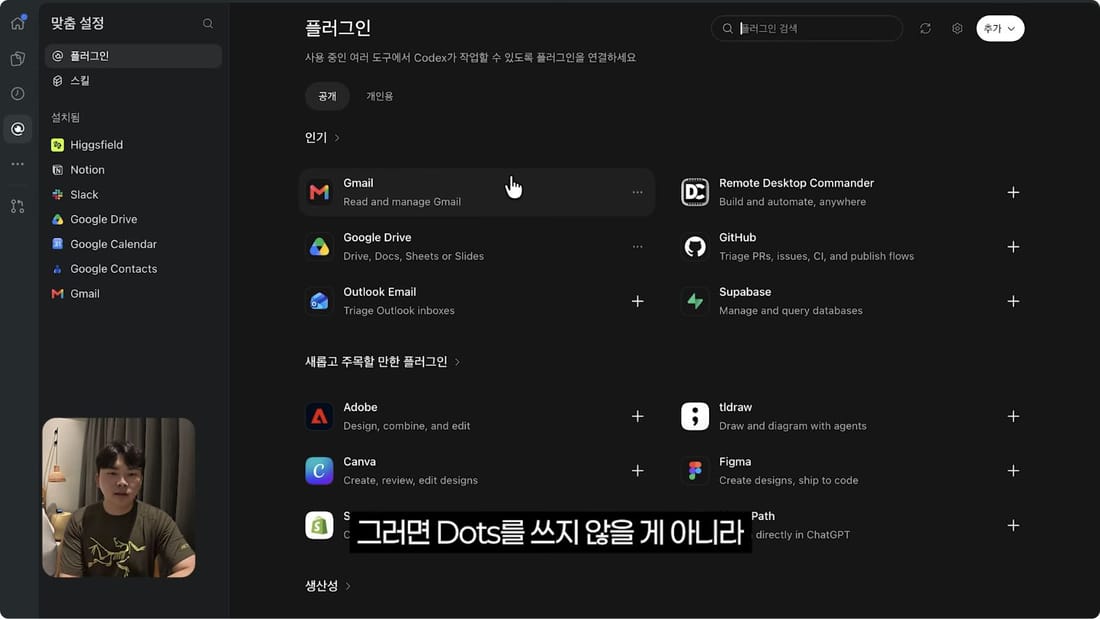1100x619 pixels.
Task: Focus the 플러그인 검색 search field
Action: (807, 28)
